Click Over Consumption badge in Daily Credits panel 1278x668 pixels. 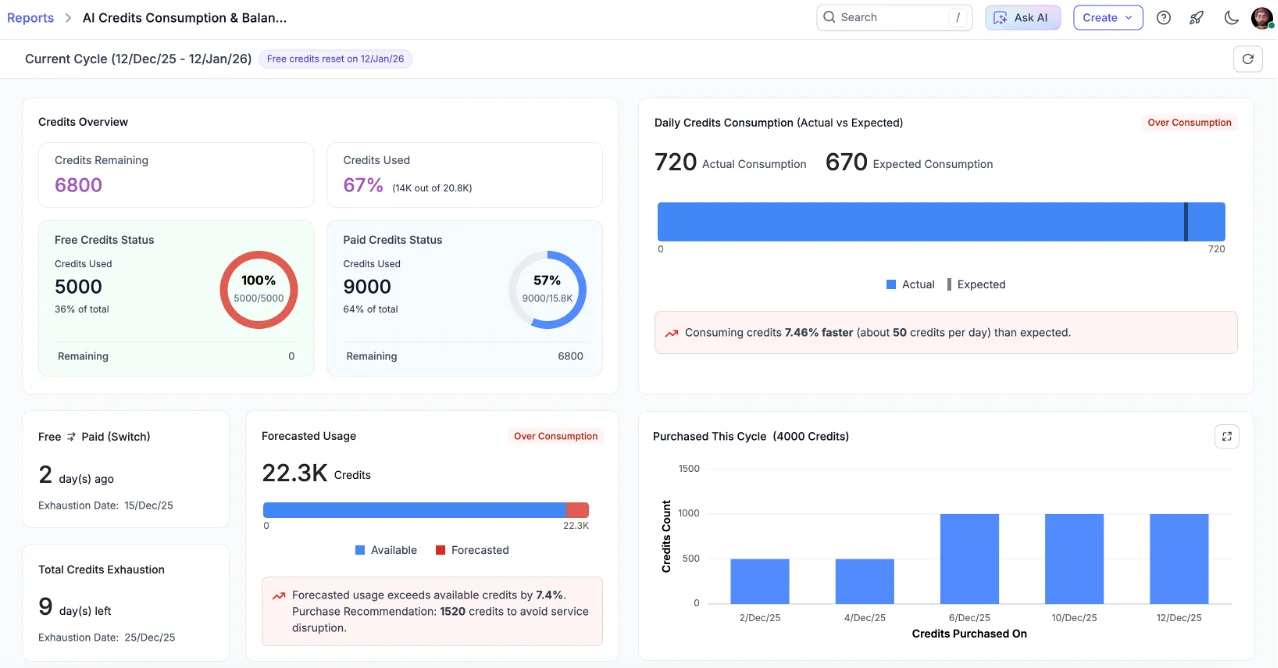[1189, 123]
